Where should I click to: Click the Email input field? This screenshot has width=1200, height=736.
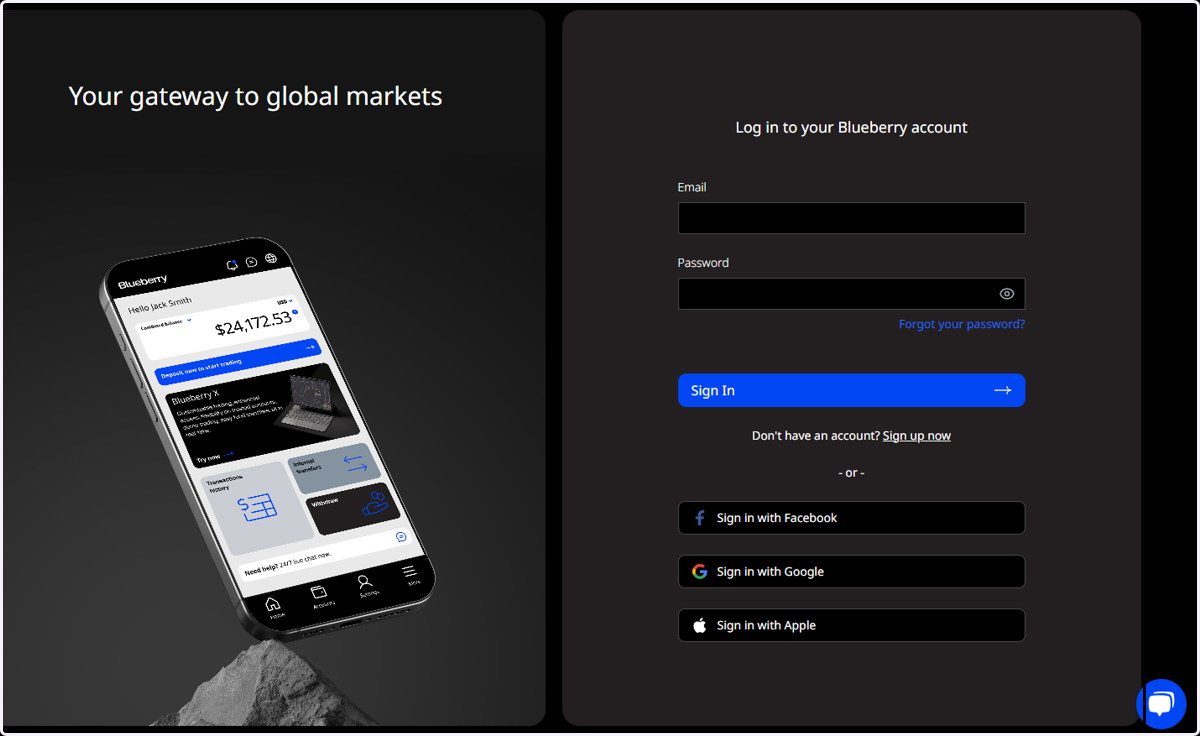pyautogui.click(x=851, y=218)
